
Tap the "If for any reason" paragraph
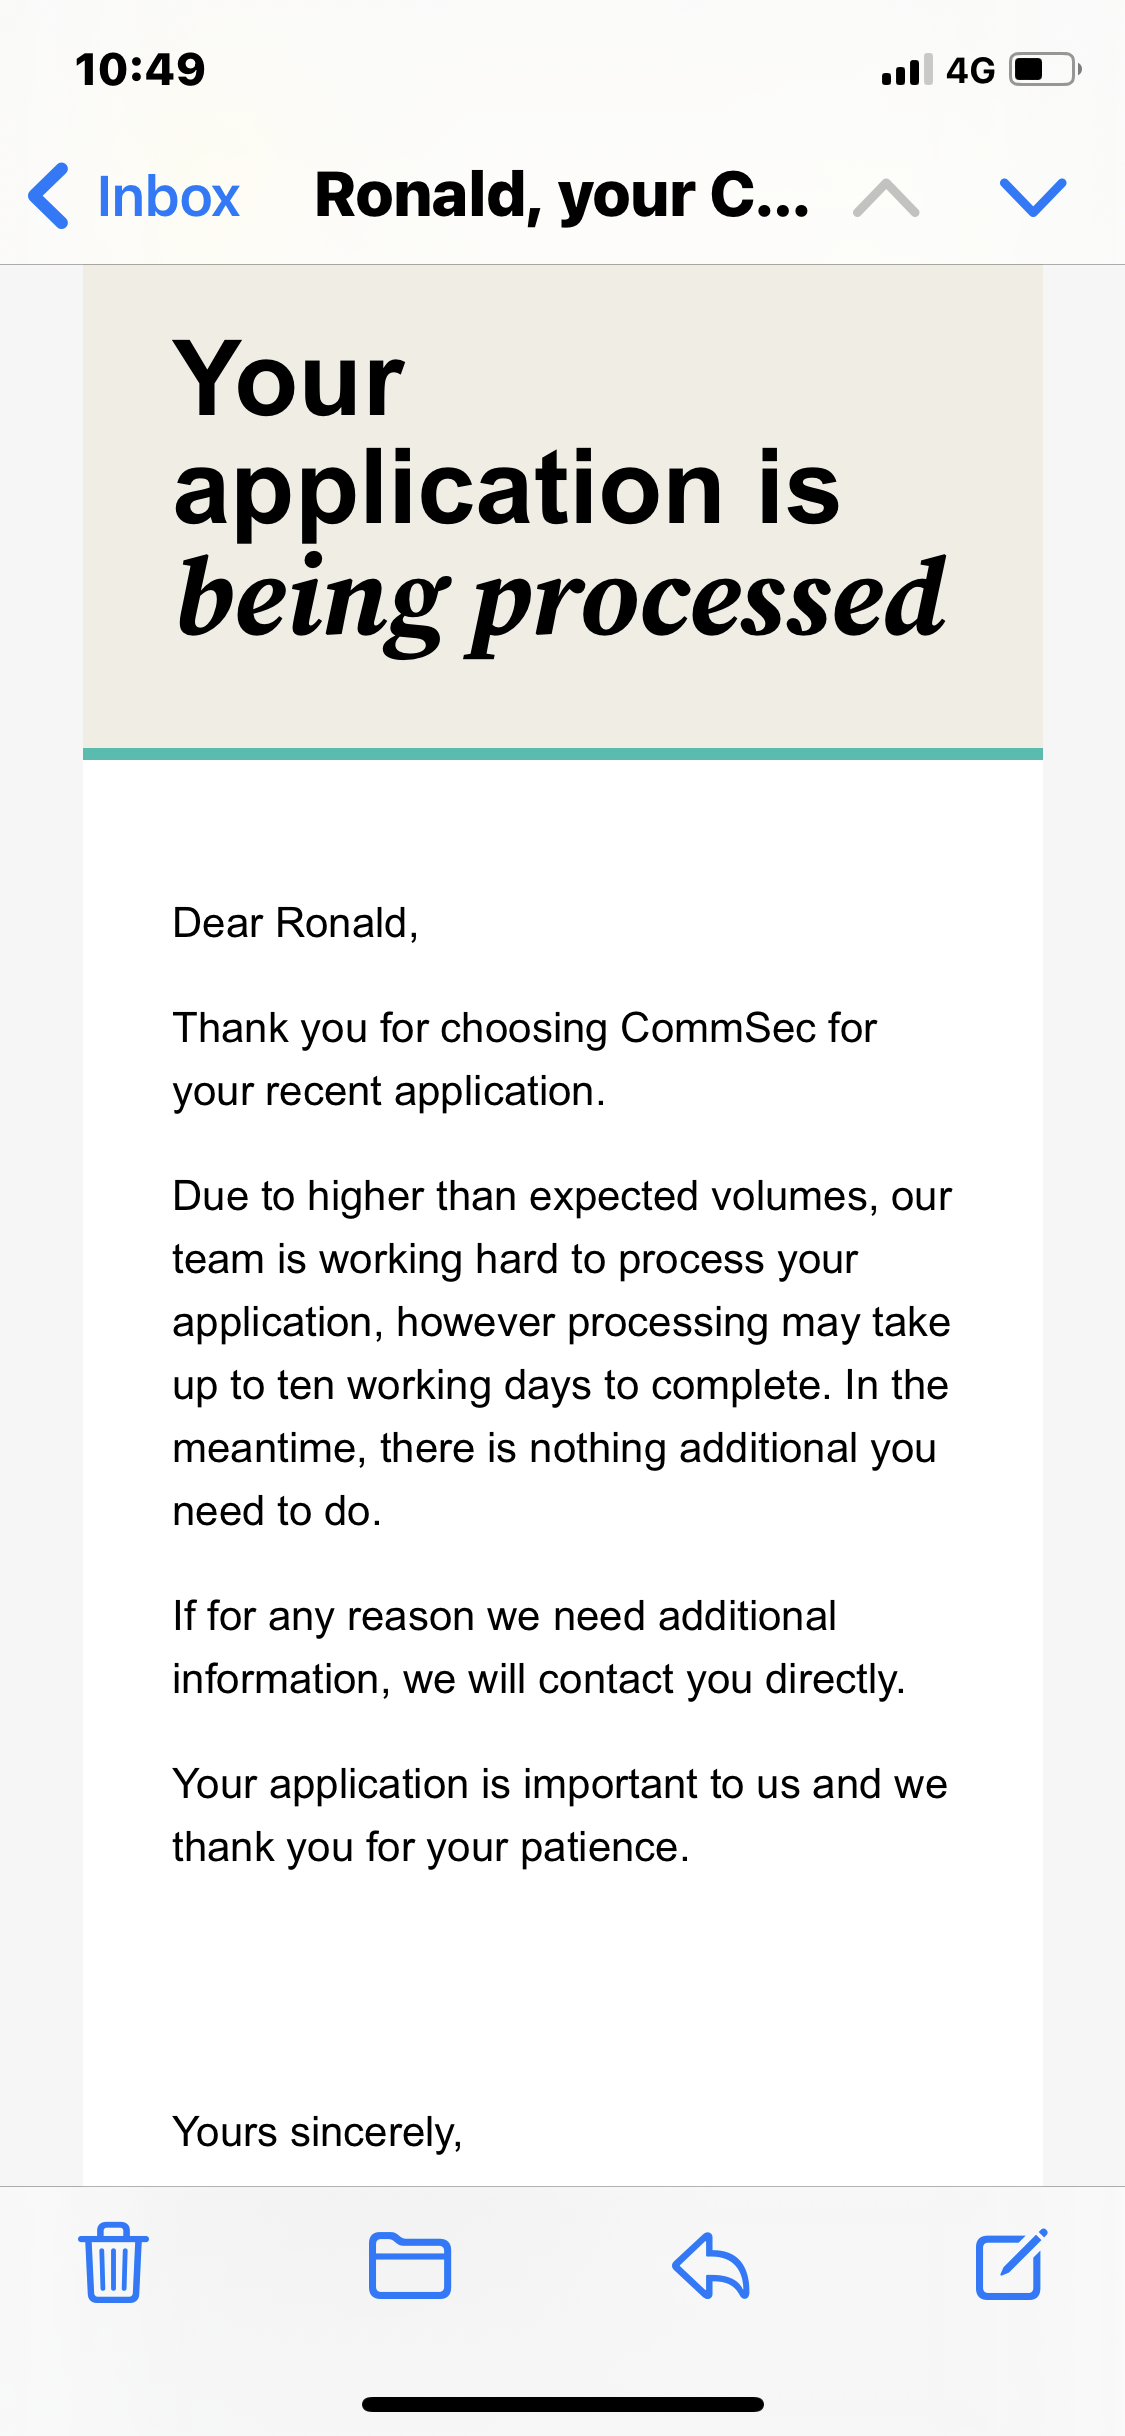[x=538, y=1647]
